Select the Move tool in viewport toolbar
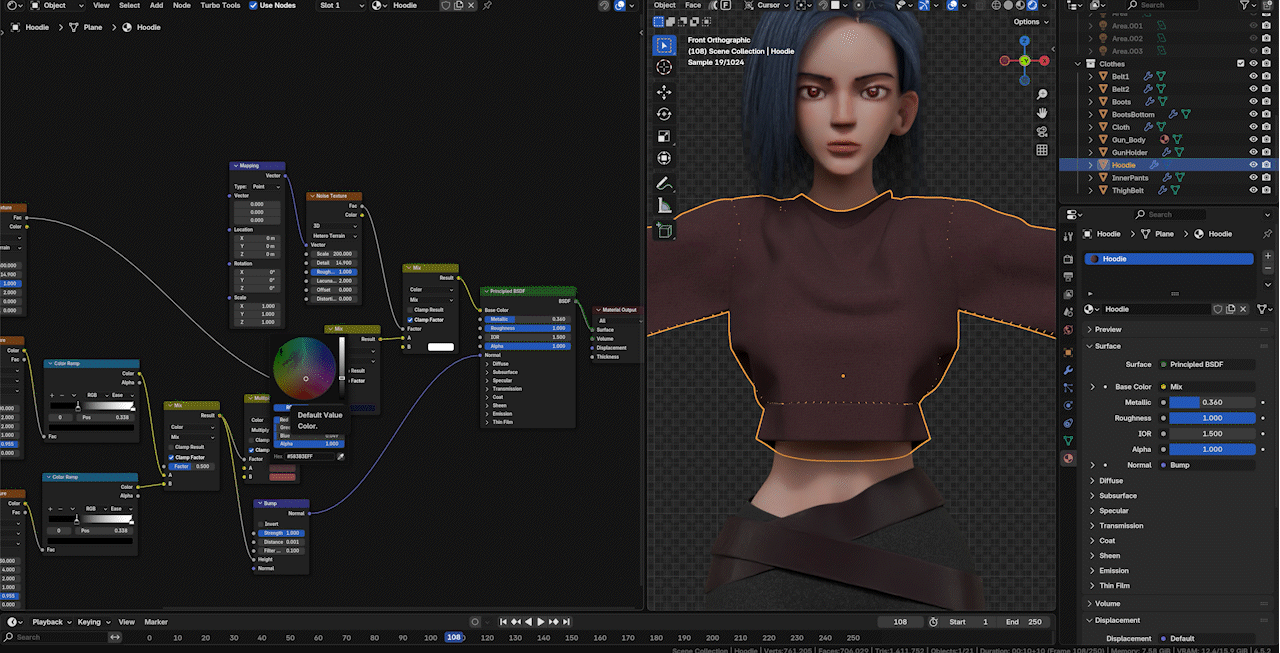Image resolution: width=1280 pixels, height=653 pixels. (x=664, y=91)
